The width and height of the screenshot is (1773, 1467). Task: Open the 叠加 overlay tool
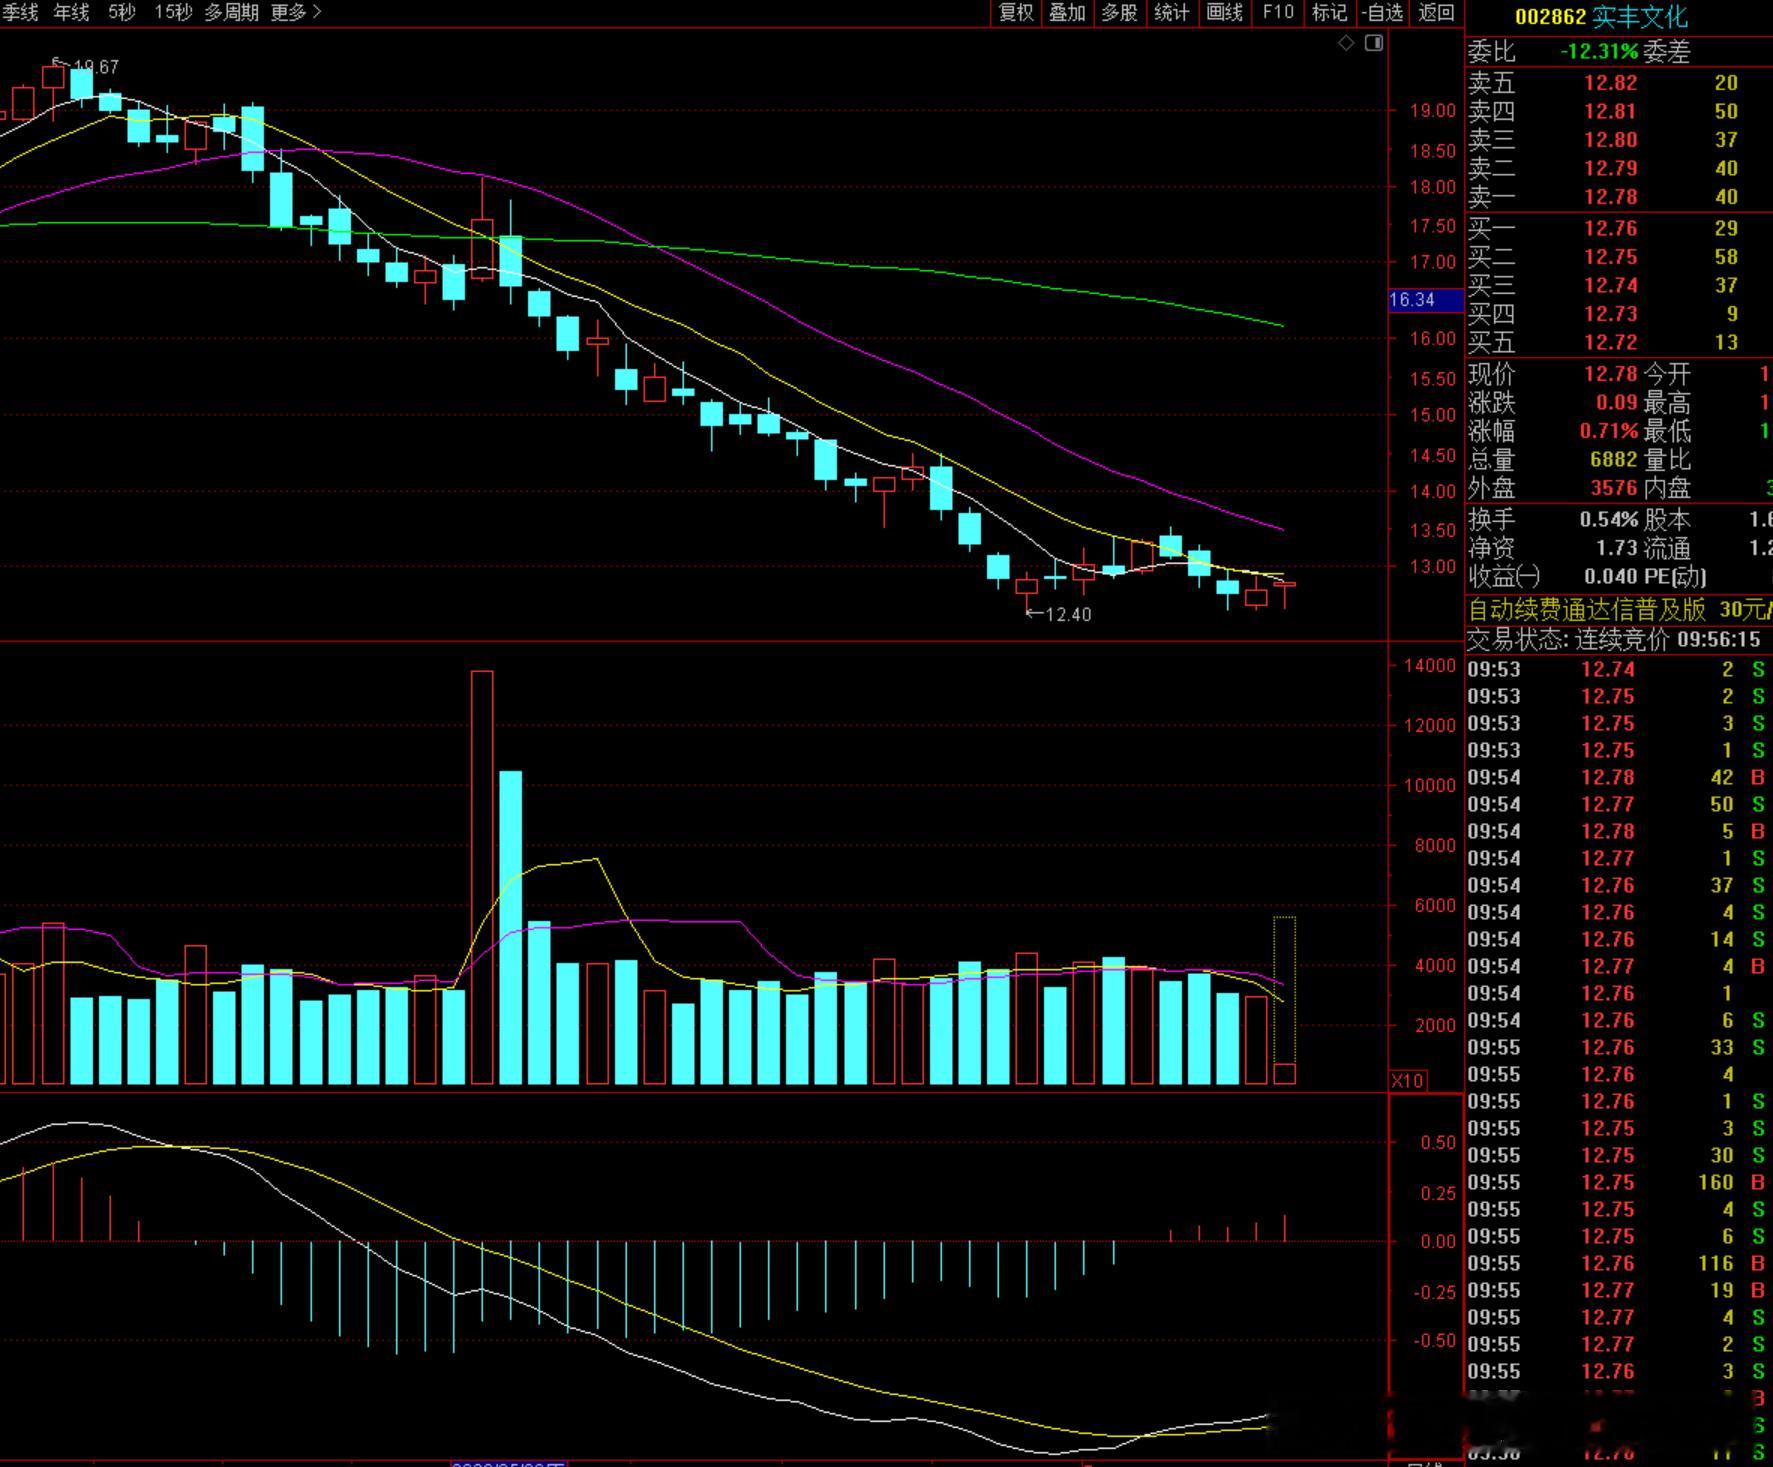[x=1067, y=12]
